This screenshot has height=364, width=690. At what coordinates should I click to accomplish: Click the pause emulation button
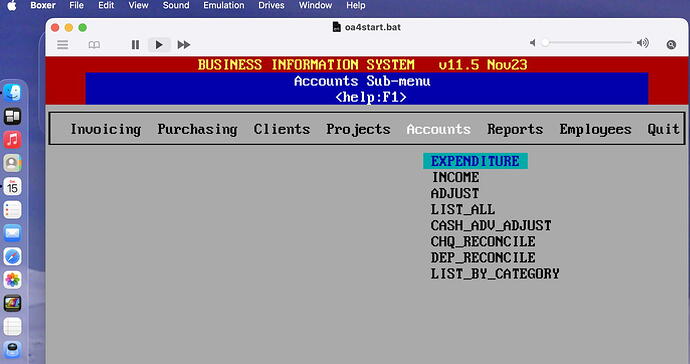click(x=136, y=45)
